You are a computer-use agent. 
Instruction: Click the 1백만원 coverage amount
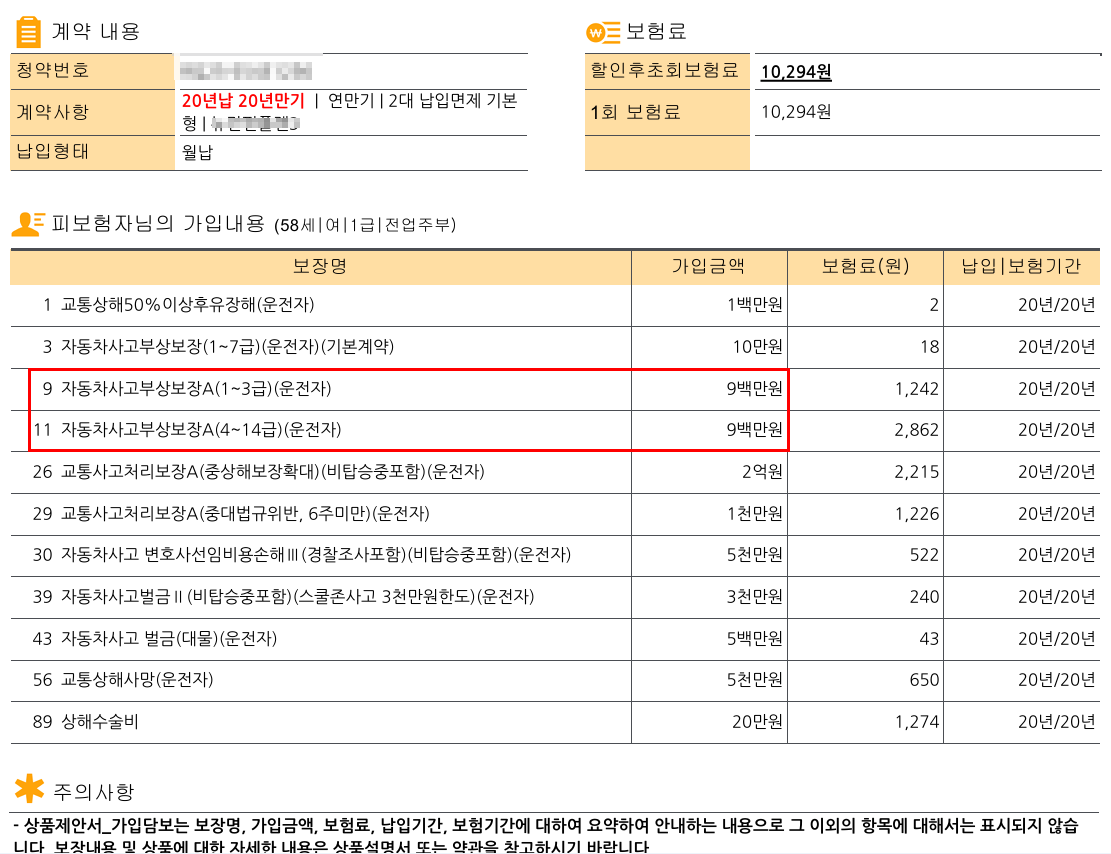[755, 305]
